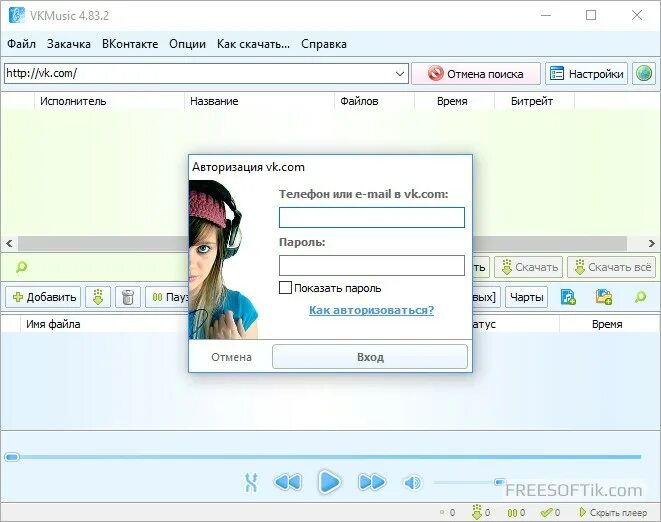
Task: Click the magnifier search icon in green bar
Action: click(21, 267)
